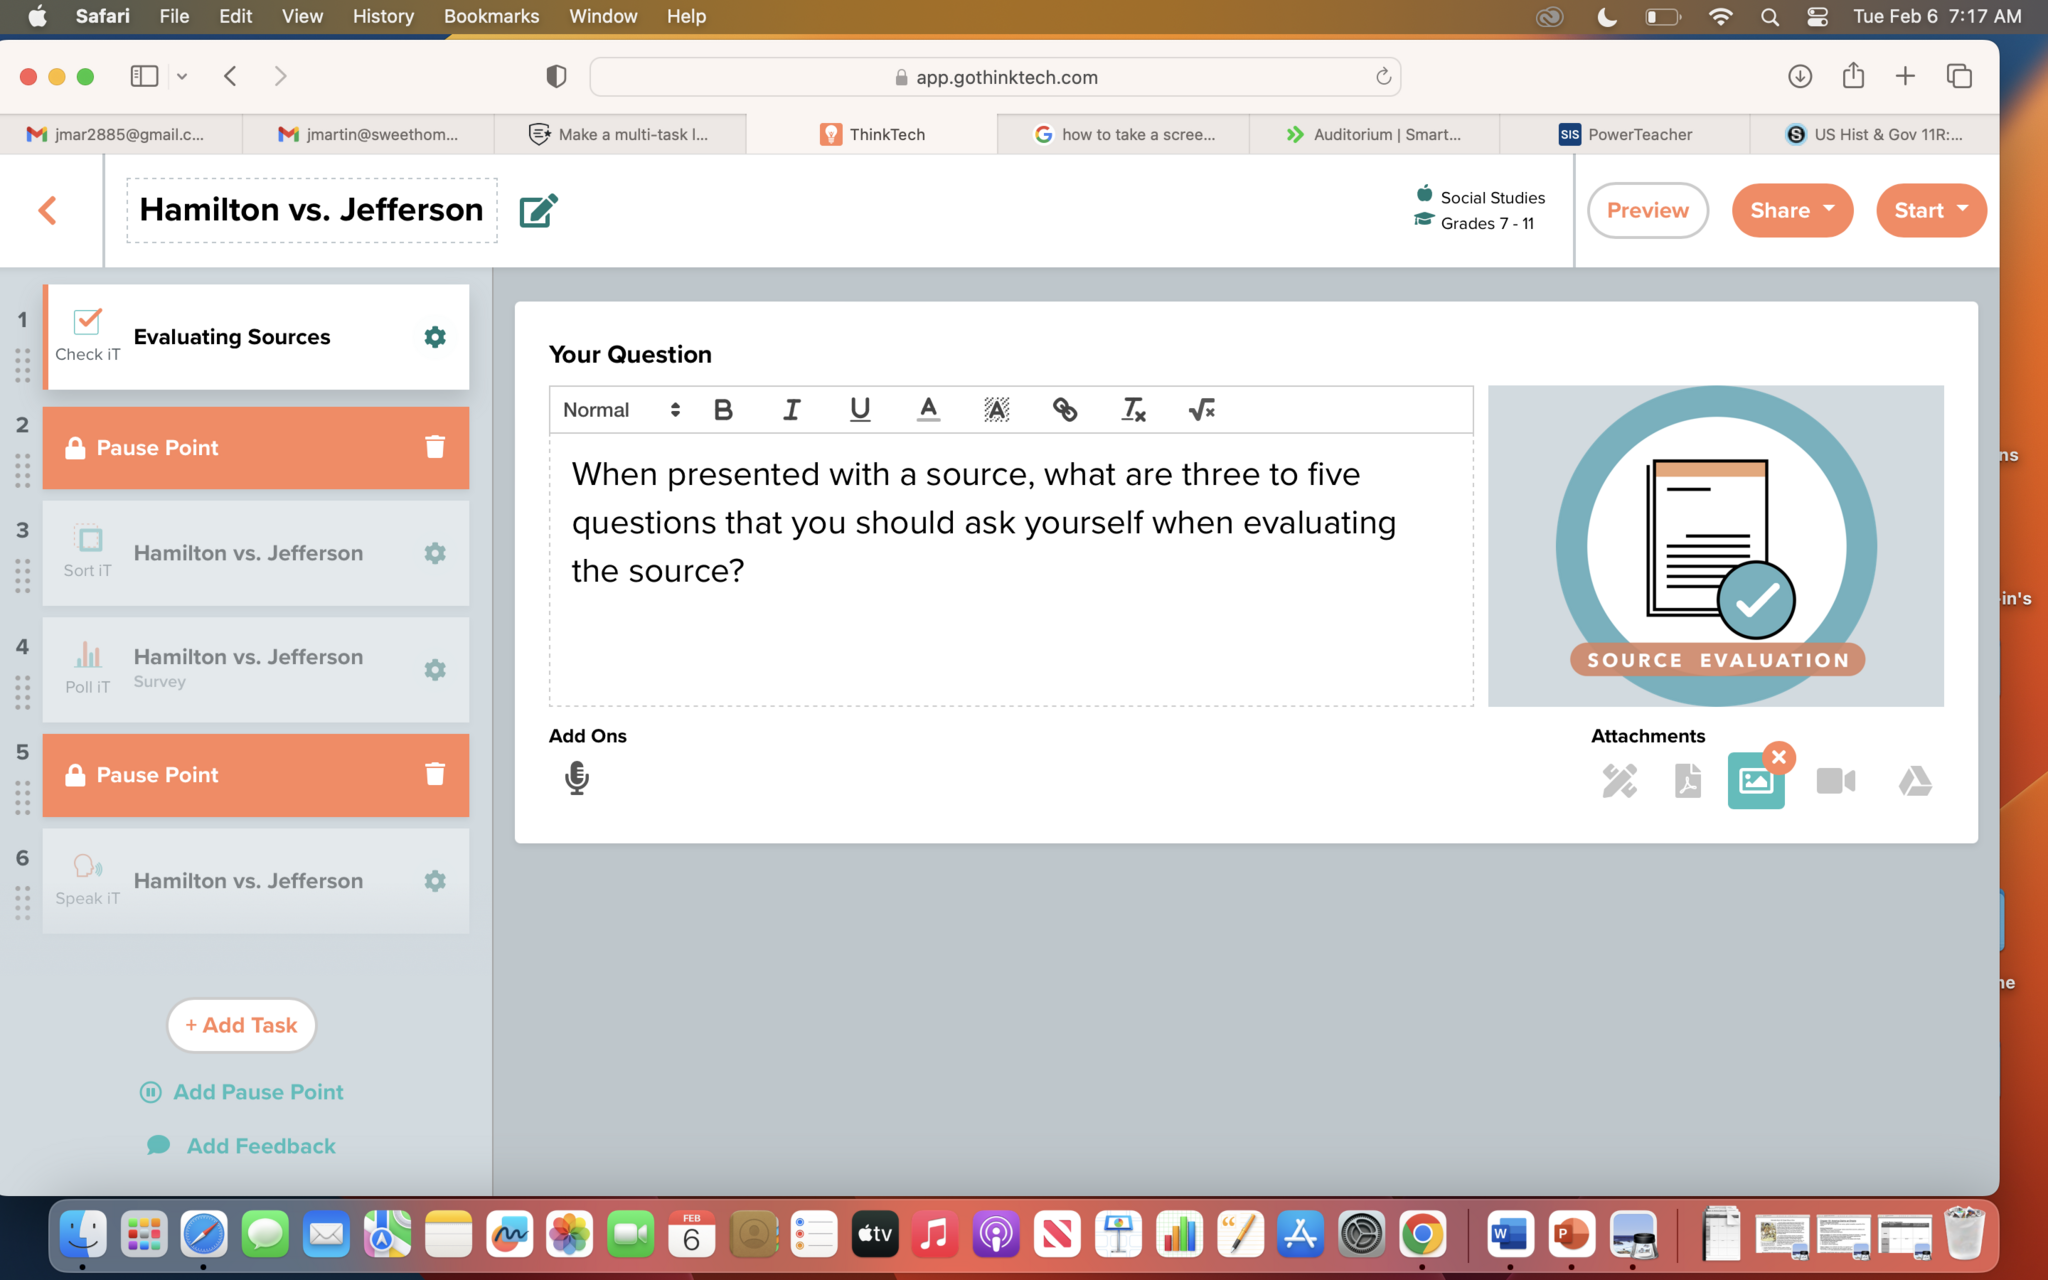The height and width of the screenshot is (1280, 2048).
Task: Click the Preview button
Action: pyautogui.click(x=1647, y=210)
